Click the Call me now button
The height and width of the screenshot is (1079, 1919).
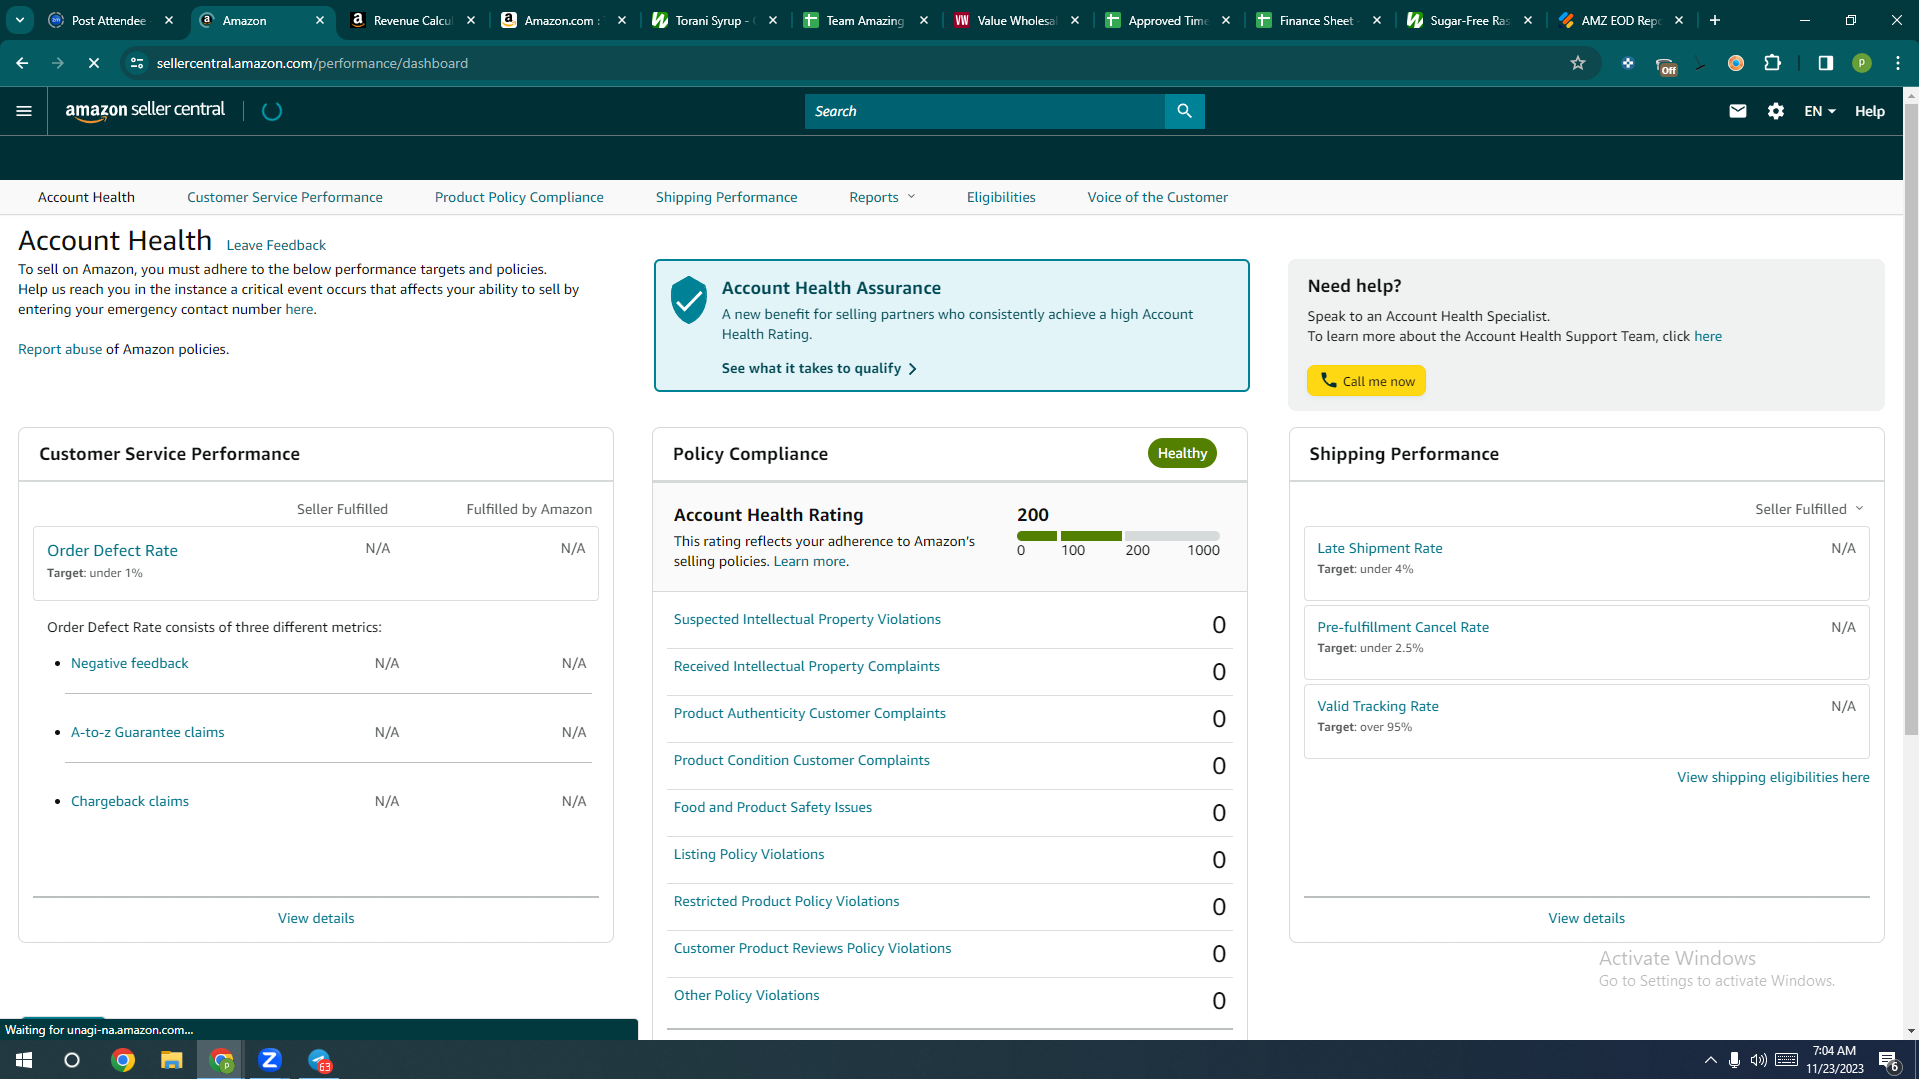1366,381
